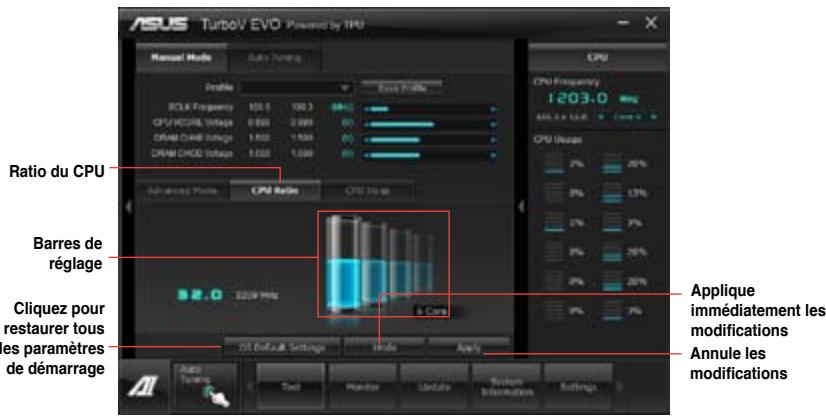Click the 52.0 CPU ratio readout

tap(200, 295)
